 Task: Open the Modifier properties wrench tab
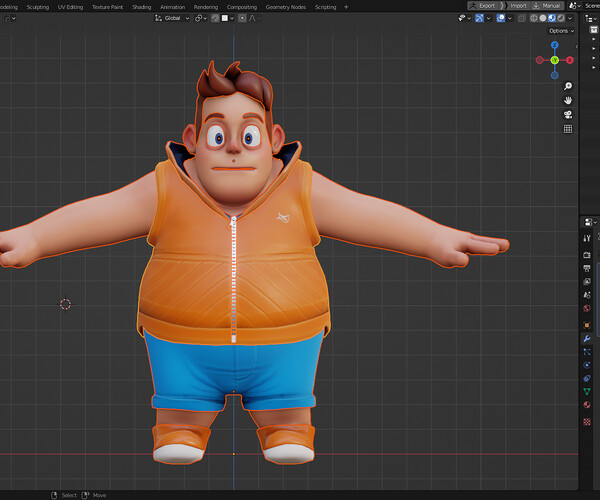(587, 339)
